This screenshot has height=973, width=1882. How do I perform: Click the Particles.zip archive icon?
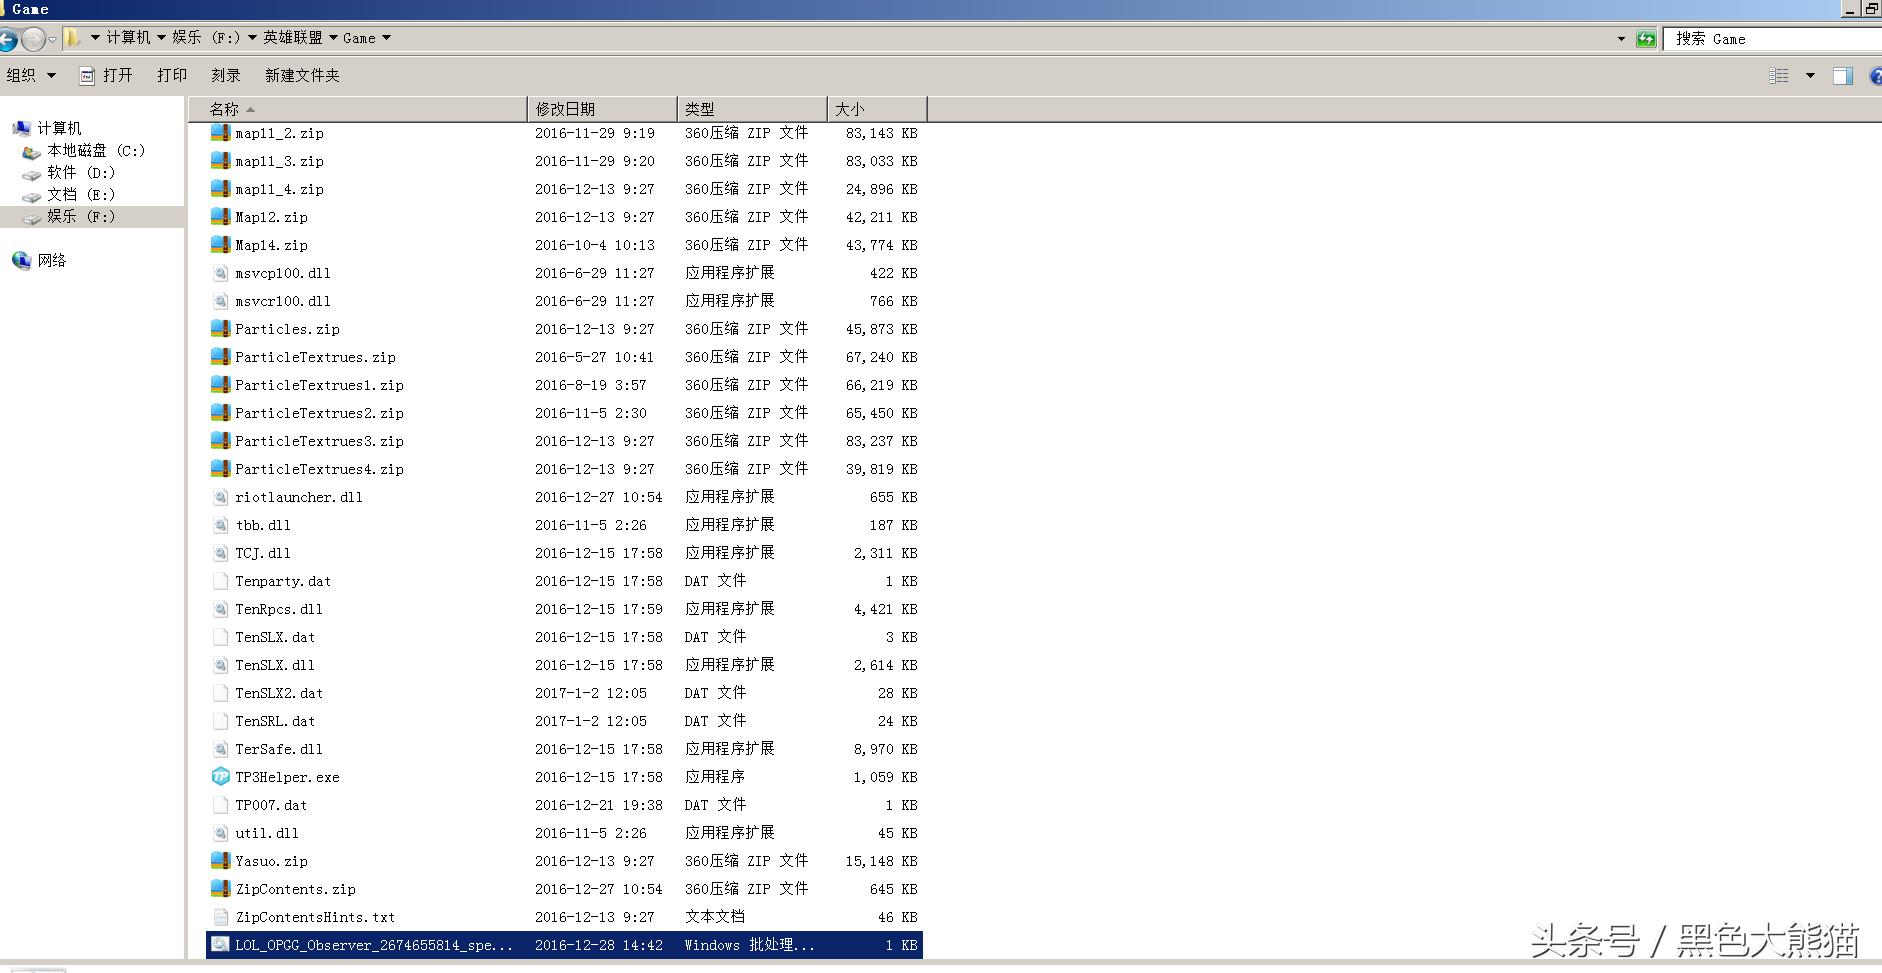tap(220, 329)
